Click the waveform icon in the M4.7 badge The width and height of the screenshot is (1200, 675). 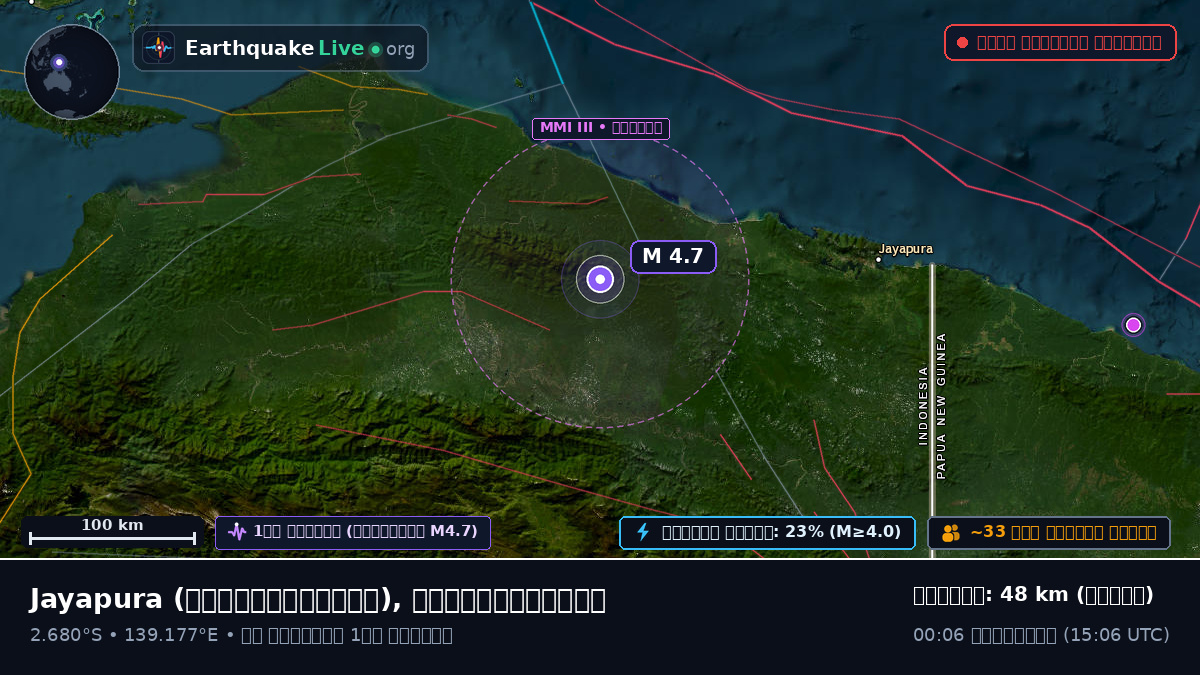click(x=237, y=532)
